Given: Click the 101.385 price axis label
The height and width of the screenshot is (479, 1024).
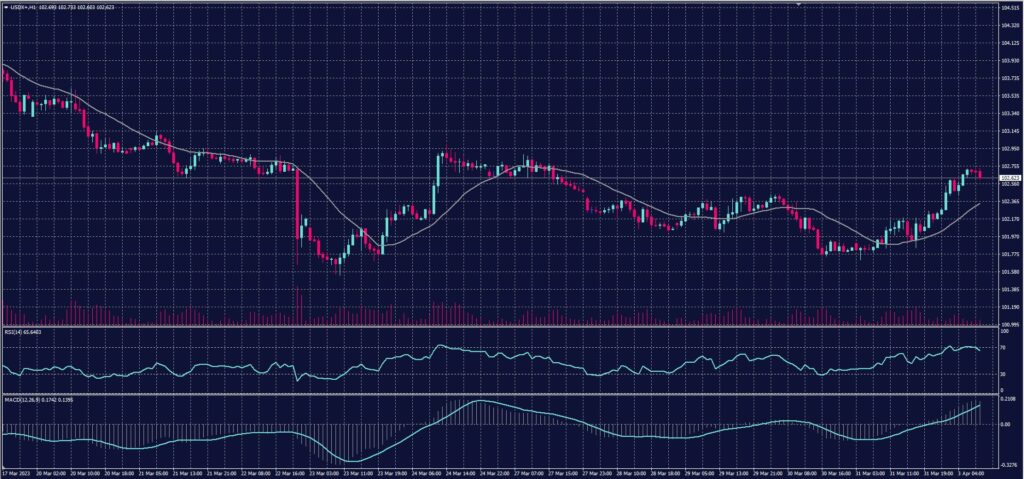Looking at the screenshot, I should tap(1009, 289).
